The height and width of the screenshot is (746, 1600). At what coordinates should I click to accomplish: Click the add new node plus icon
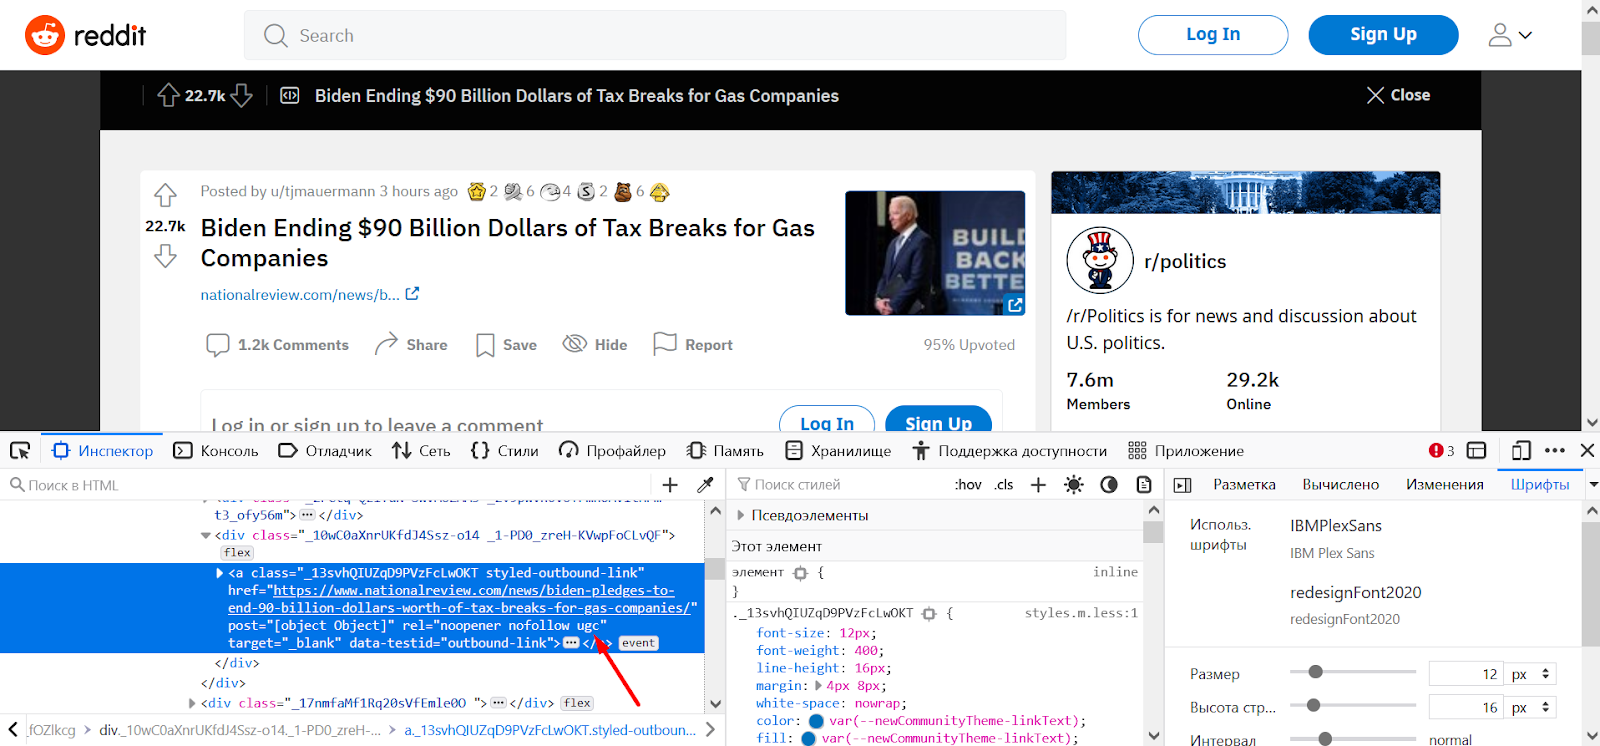click(x=670, y=485)
